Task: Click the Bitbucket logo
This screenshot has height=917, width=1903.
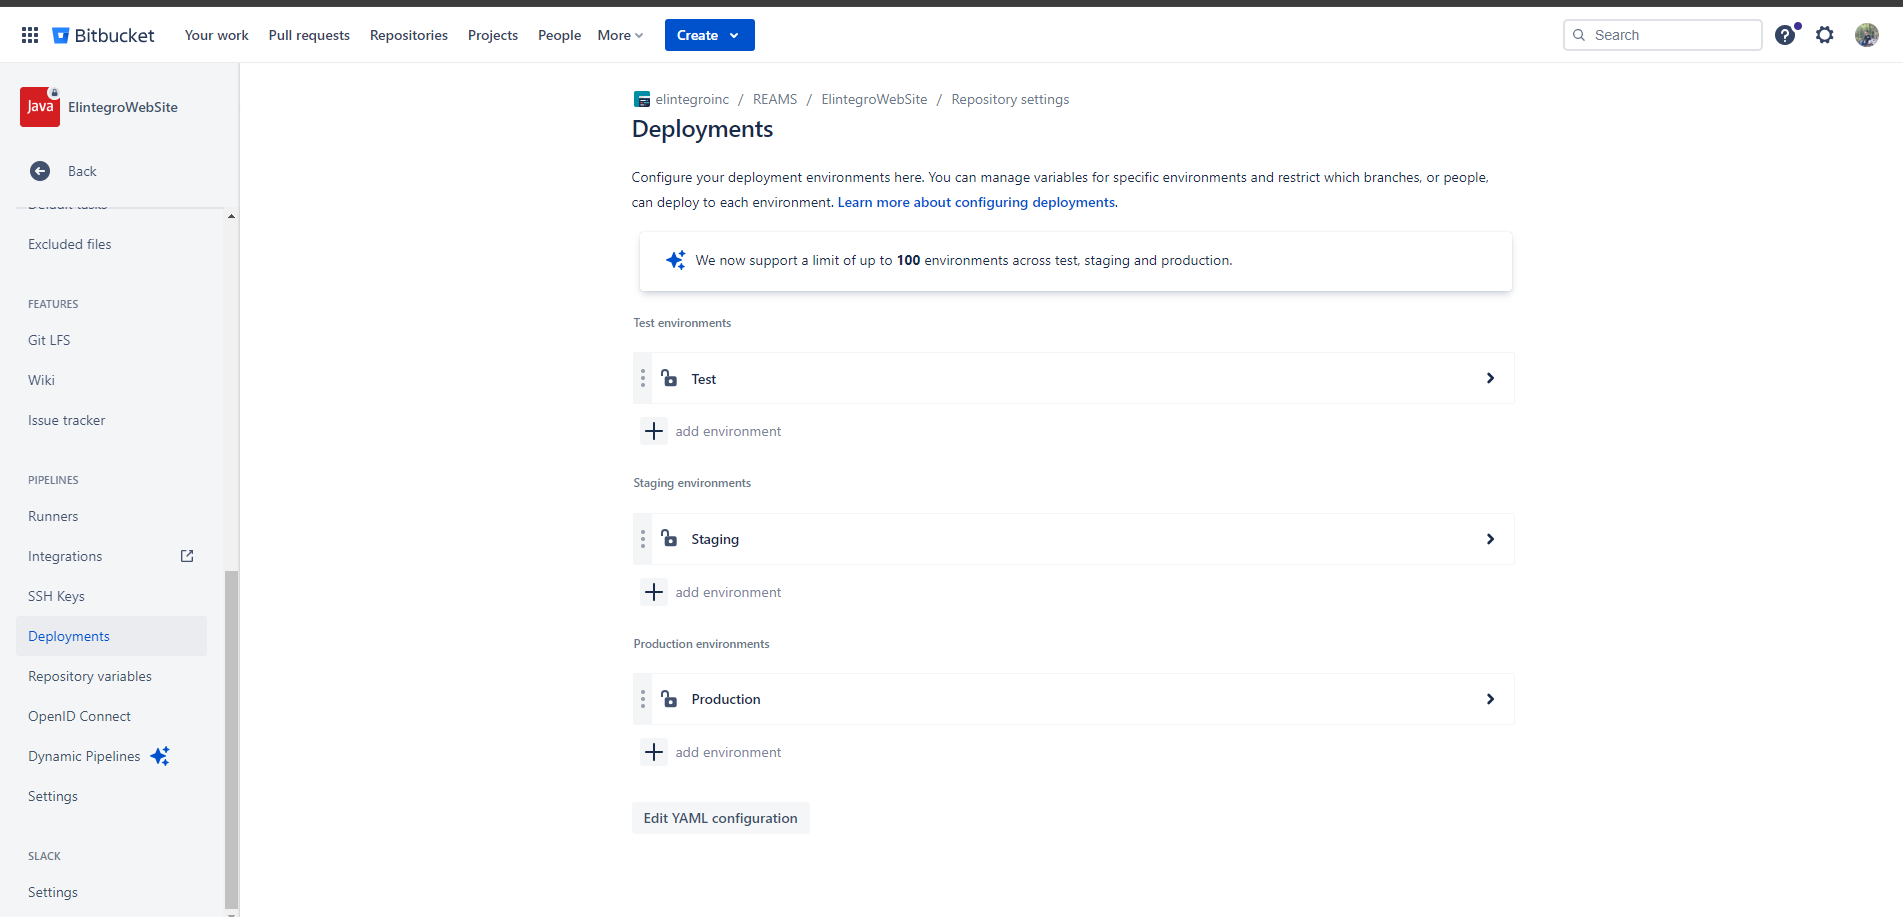Action: coord(104,35)
